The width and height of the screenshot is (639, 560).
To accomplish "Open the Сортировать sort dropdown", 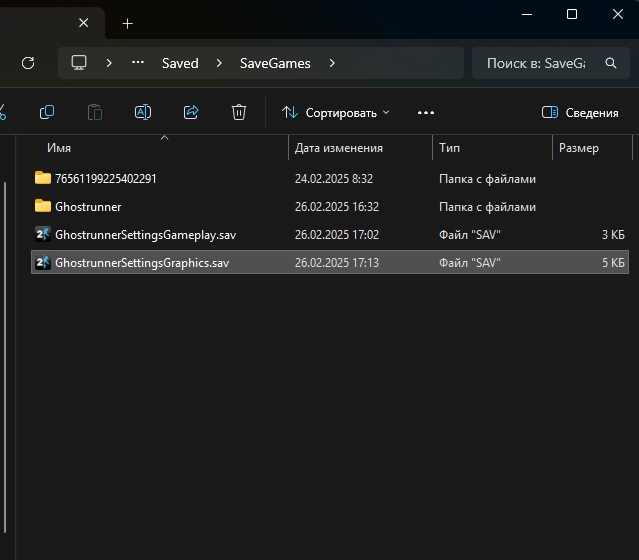I will [336, 112].
